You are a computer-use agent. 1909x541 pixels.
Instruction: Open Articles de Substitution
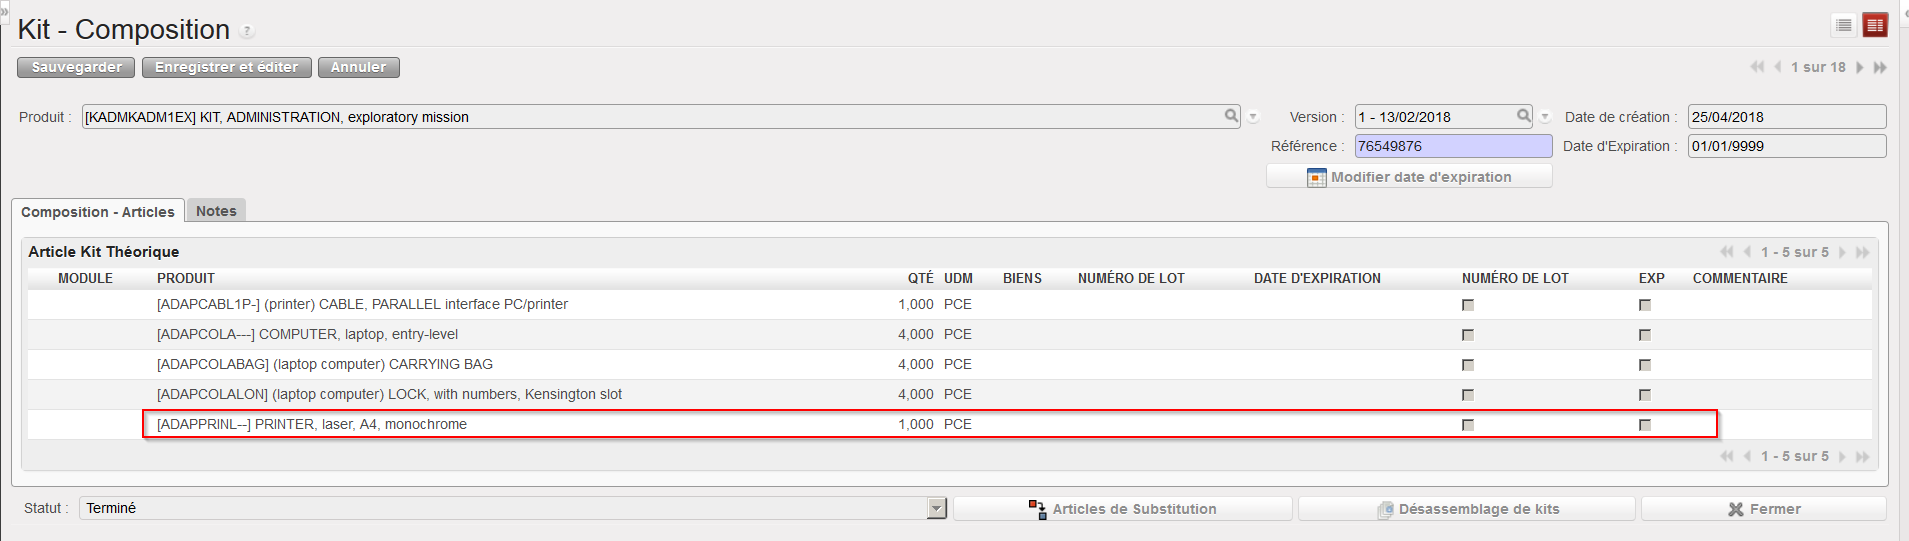click(1122, 509)
